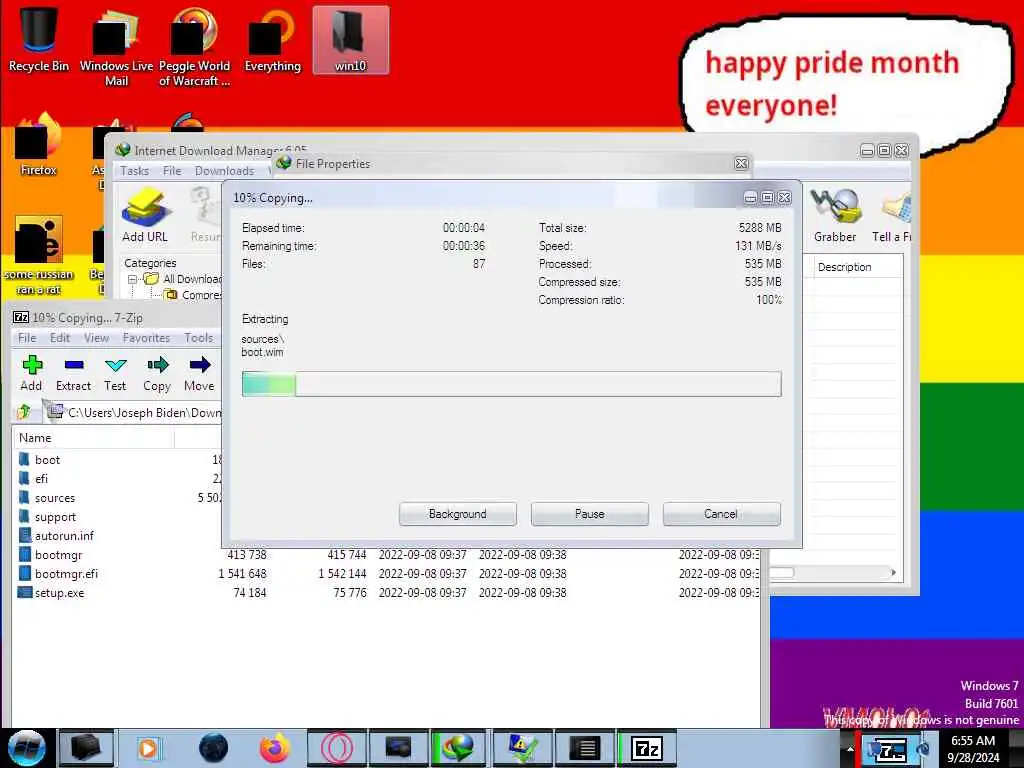
Task: Click the Extract icon in 7-Zip
Action: point(73,373)
